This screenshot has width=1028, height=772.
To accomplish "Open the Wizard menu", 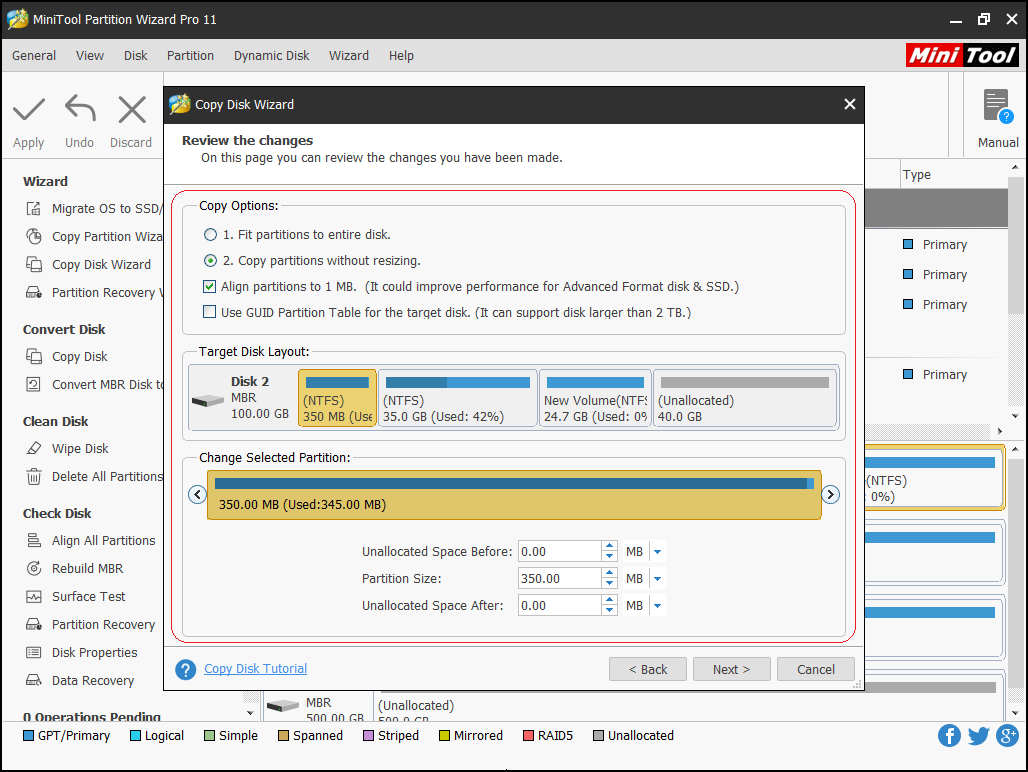I will coord(349,56).
